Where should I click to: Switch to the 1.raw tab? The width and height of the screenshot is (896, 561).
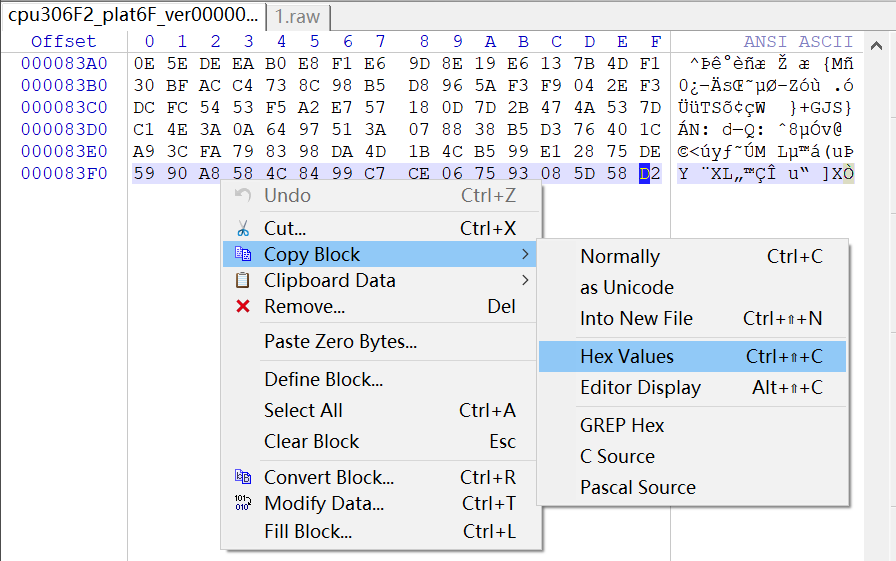coord(298,17)
